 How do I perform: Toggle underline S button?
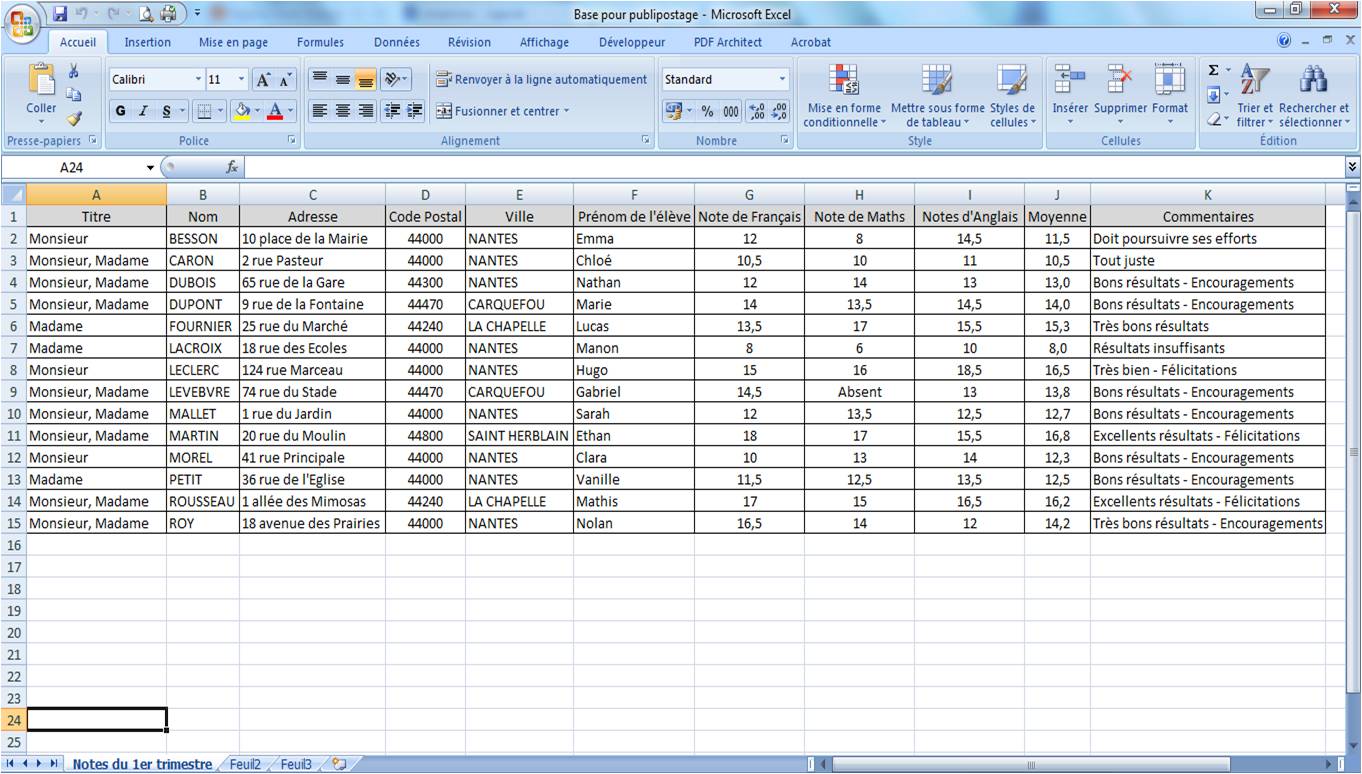click(x=166, y=111)
